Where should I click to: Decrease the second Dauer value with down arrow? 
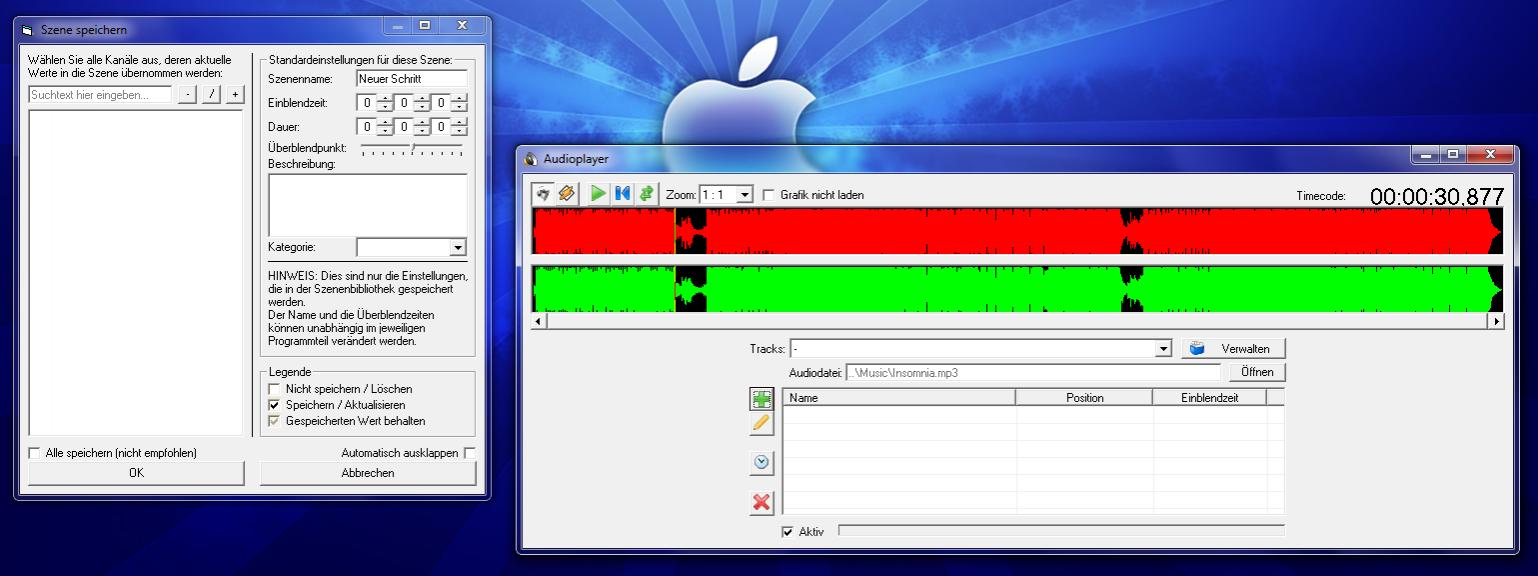pos(422,131)
